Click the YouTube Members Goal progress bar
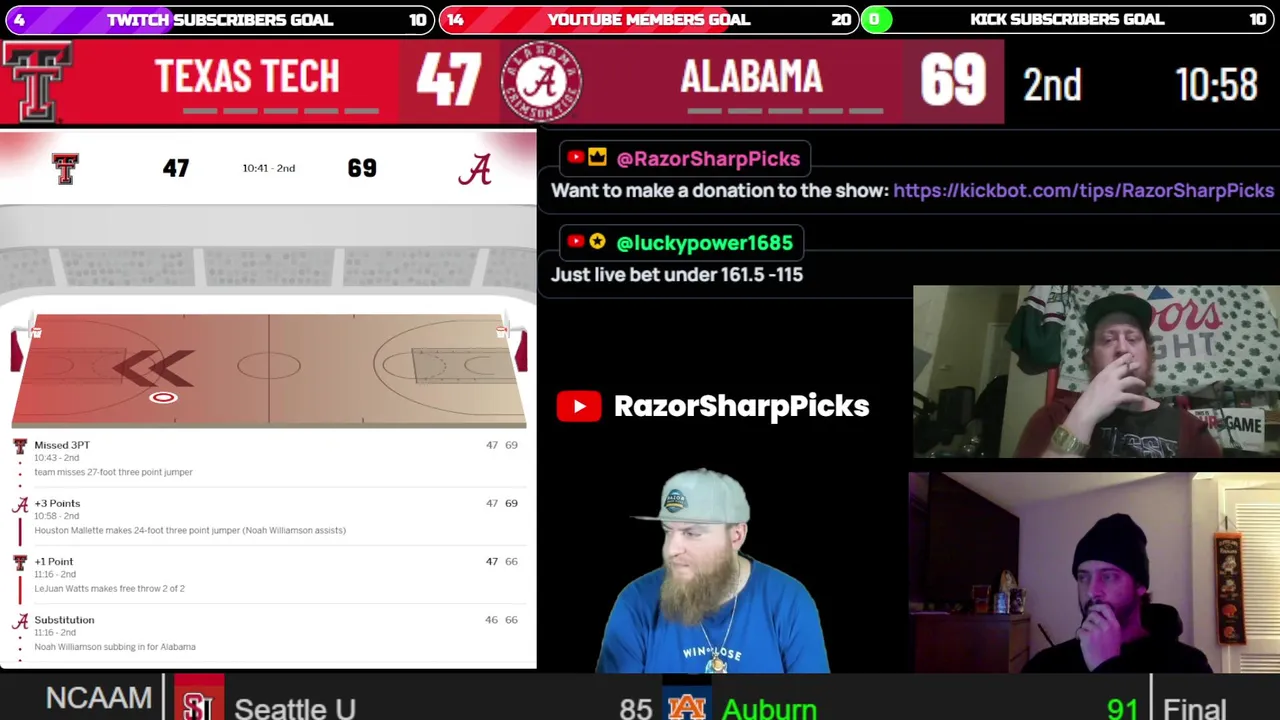The image size is (1280, 720). coord(649,19)
